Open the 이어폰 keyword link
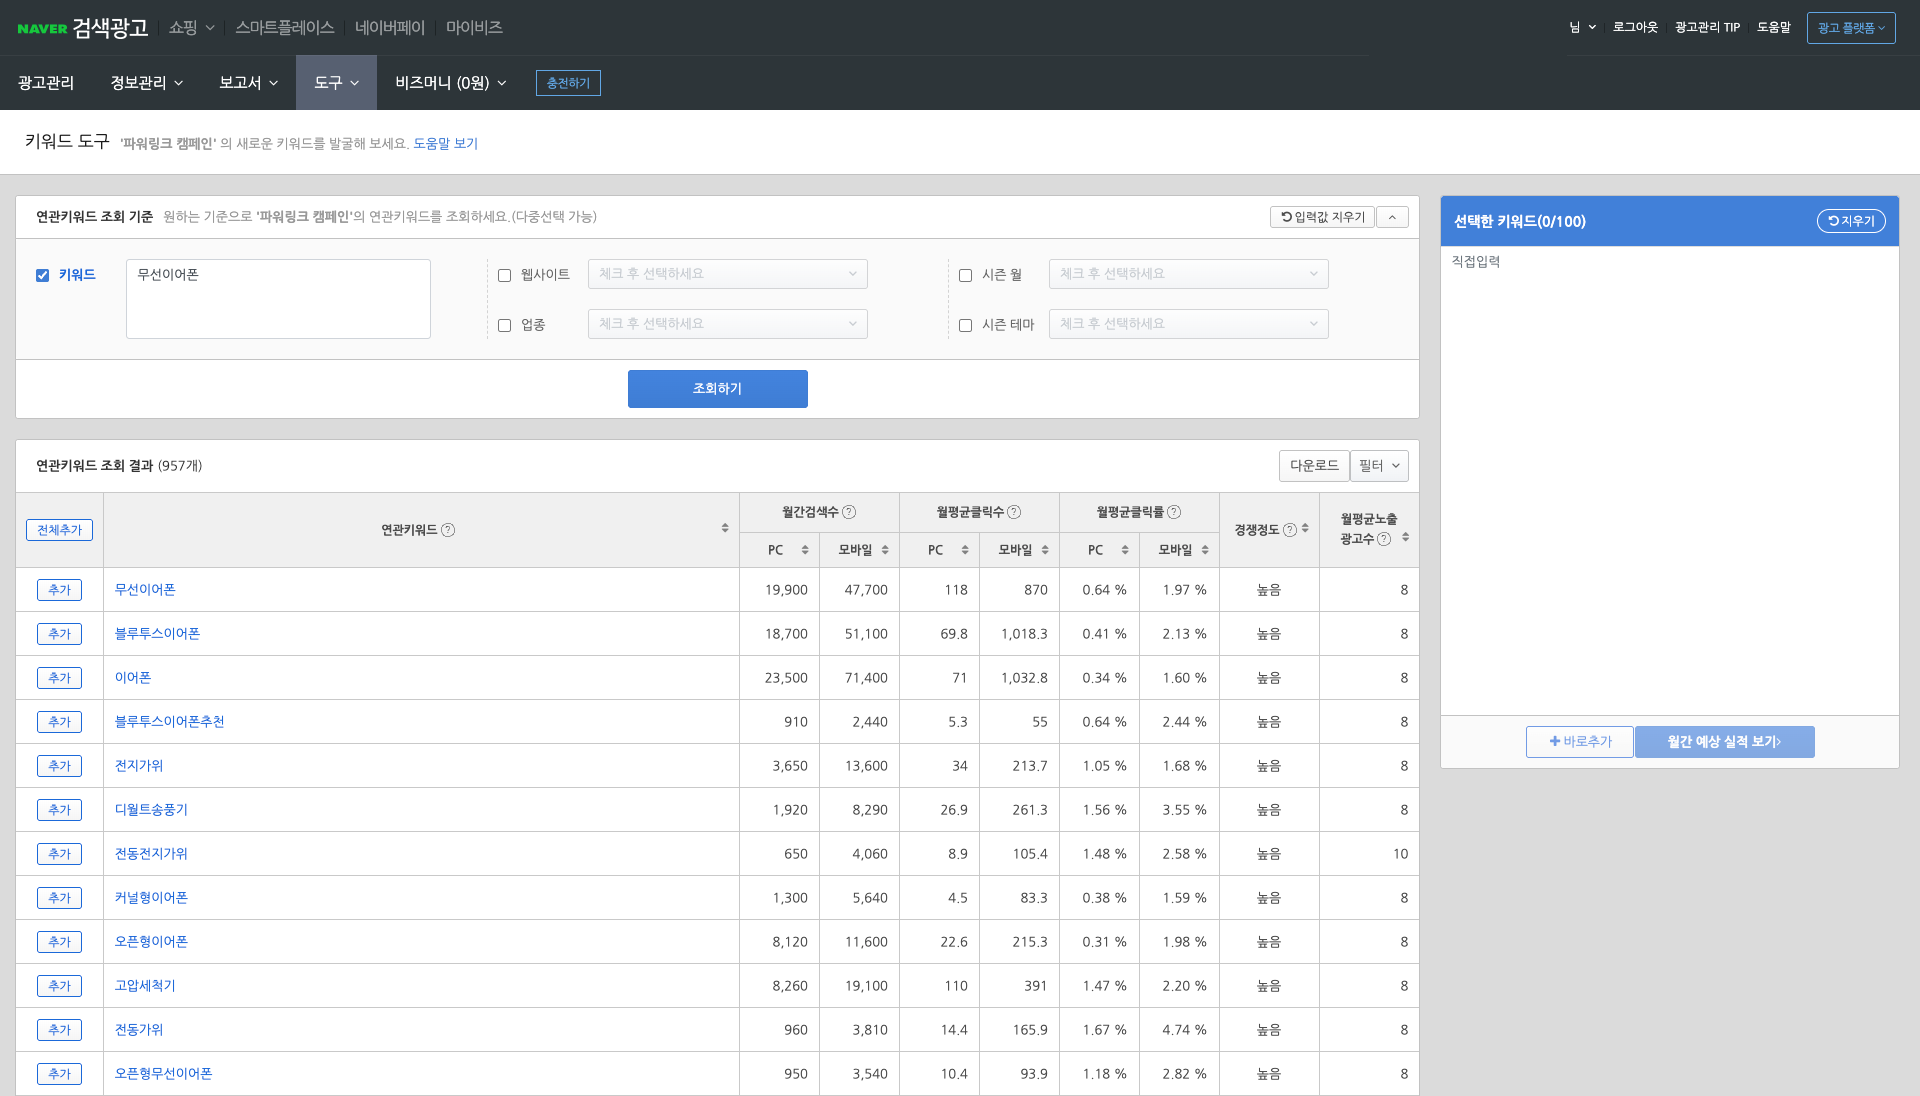The image size is (1920, 1096). pos(133,678)
